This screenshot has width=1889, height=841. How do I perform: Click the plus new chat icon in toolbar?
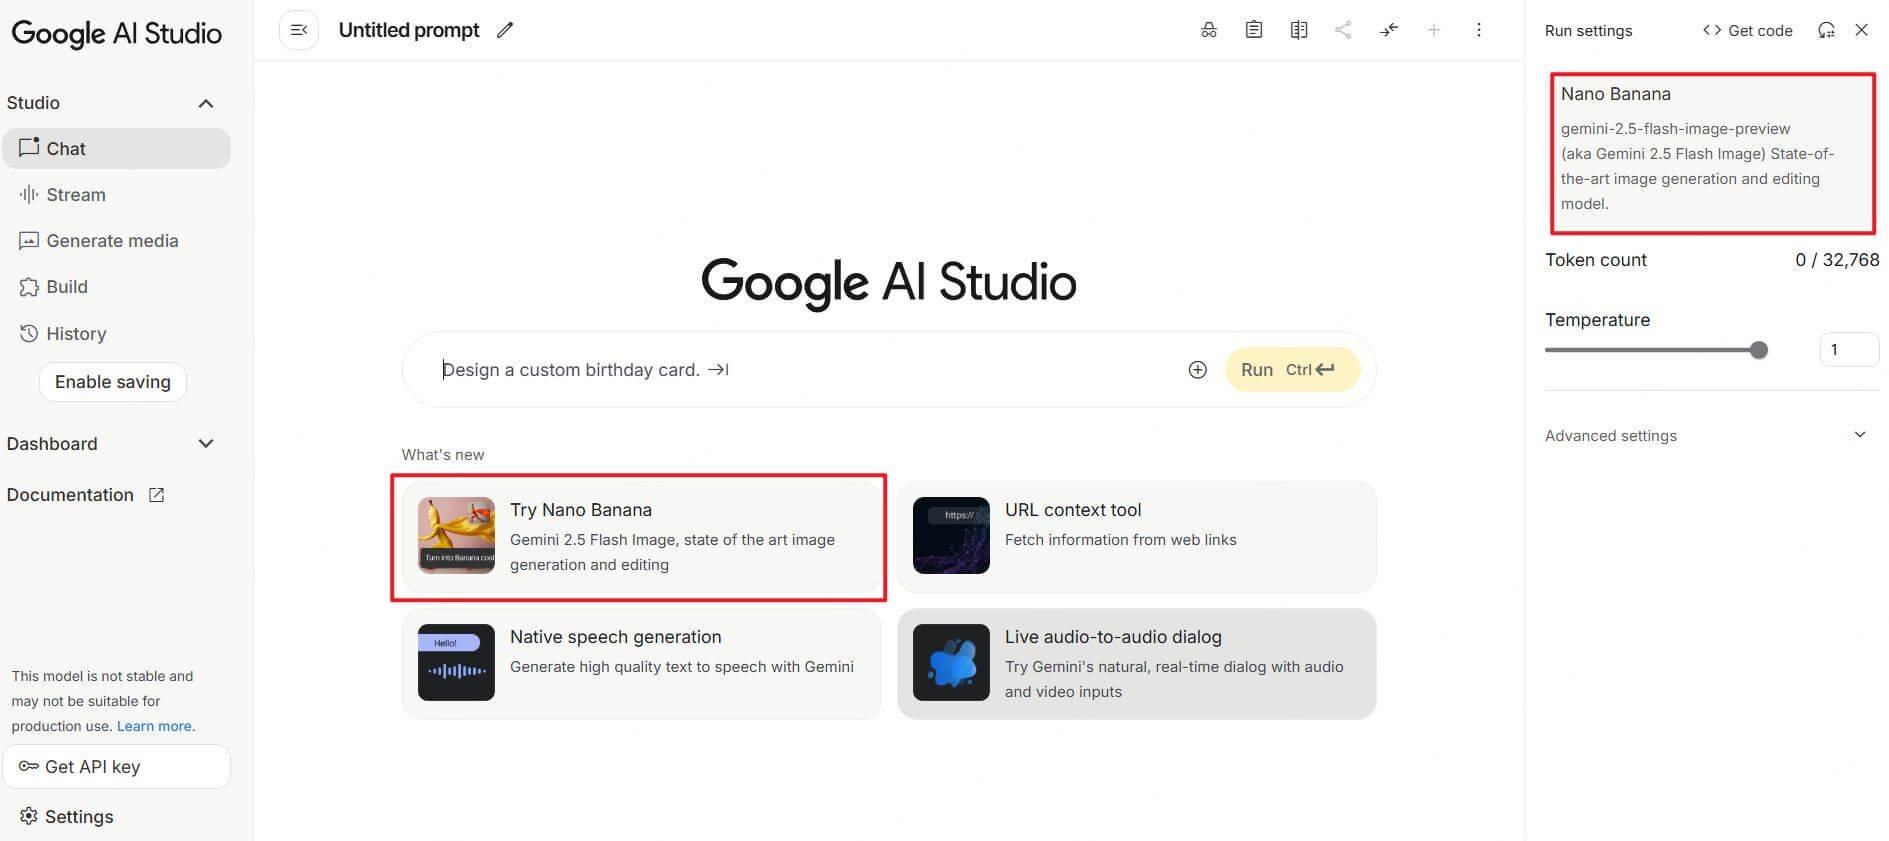tap(1434, 30)
